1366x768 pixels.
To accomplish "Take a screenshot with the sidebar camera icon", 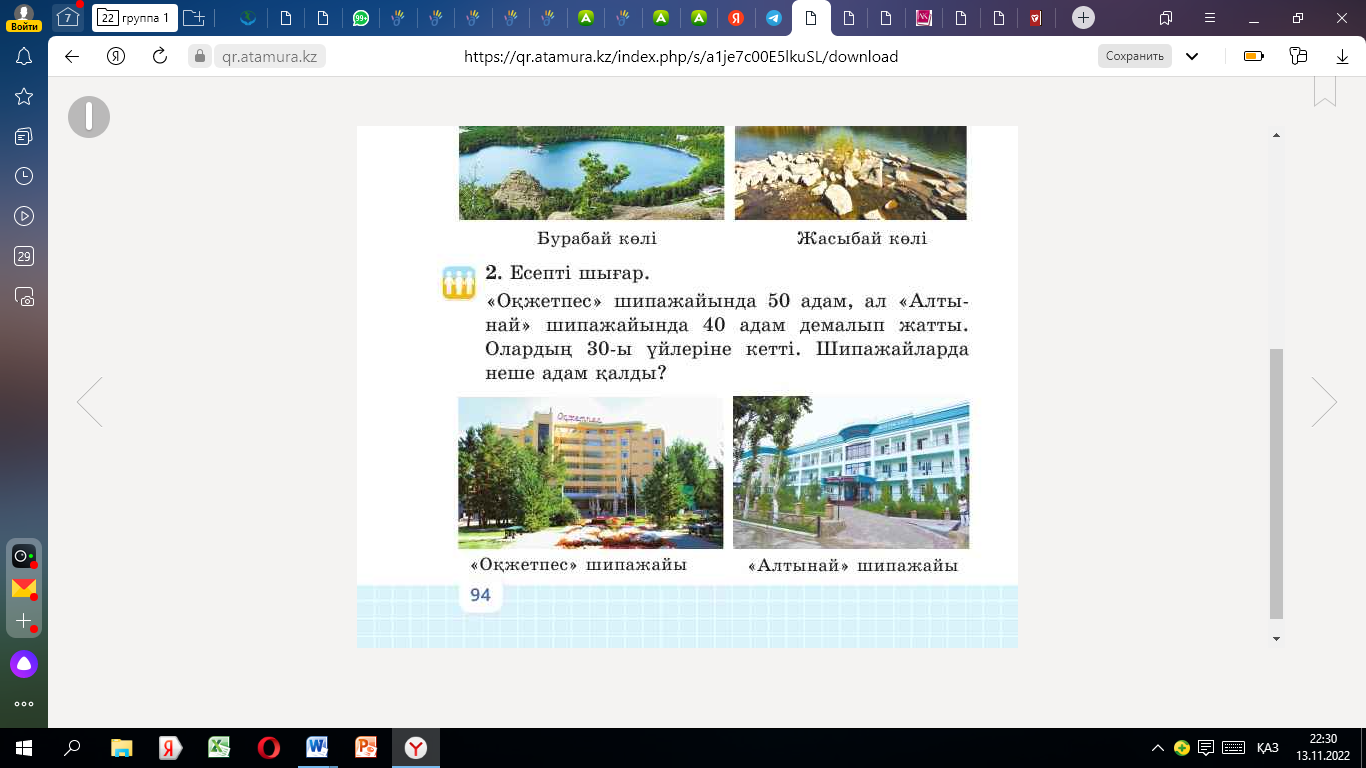I will [x=24, y=297].
